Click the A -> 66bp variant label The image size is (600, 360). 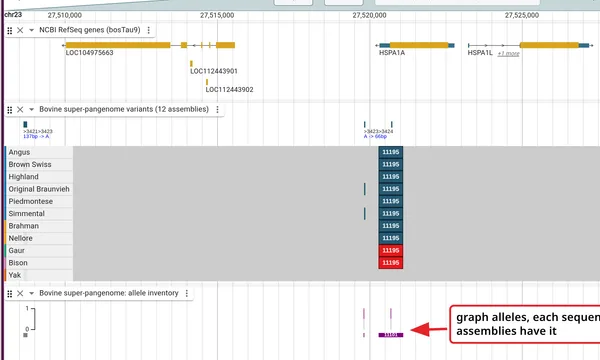pyautogui.click(x=375, y=137)
